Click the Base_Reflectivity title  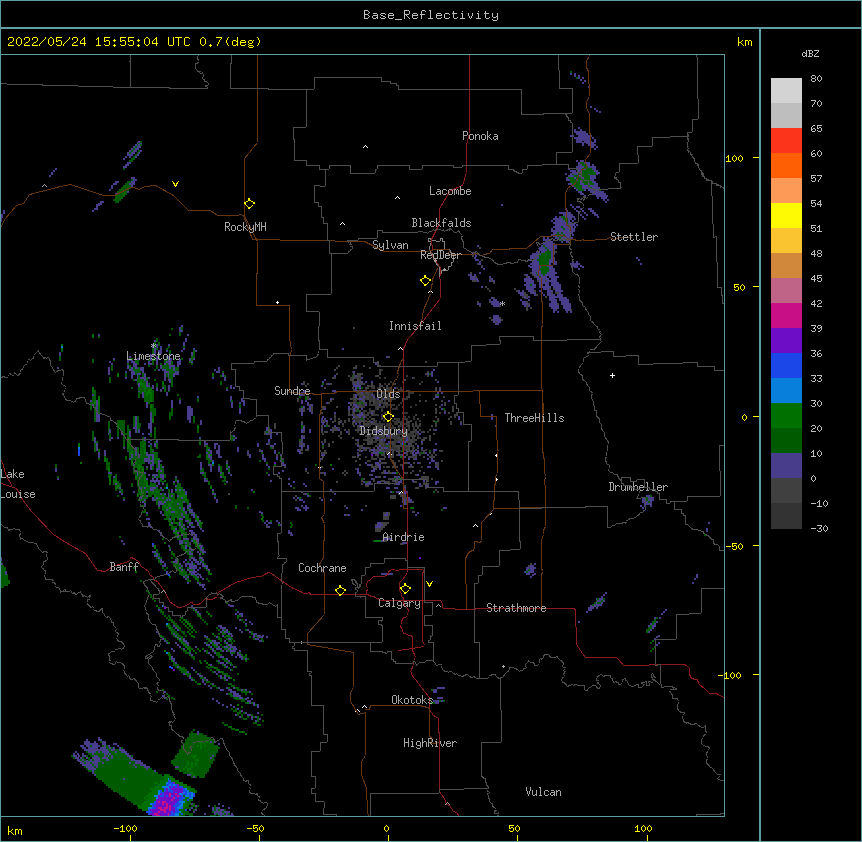[x=431, y=15]
